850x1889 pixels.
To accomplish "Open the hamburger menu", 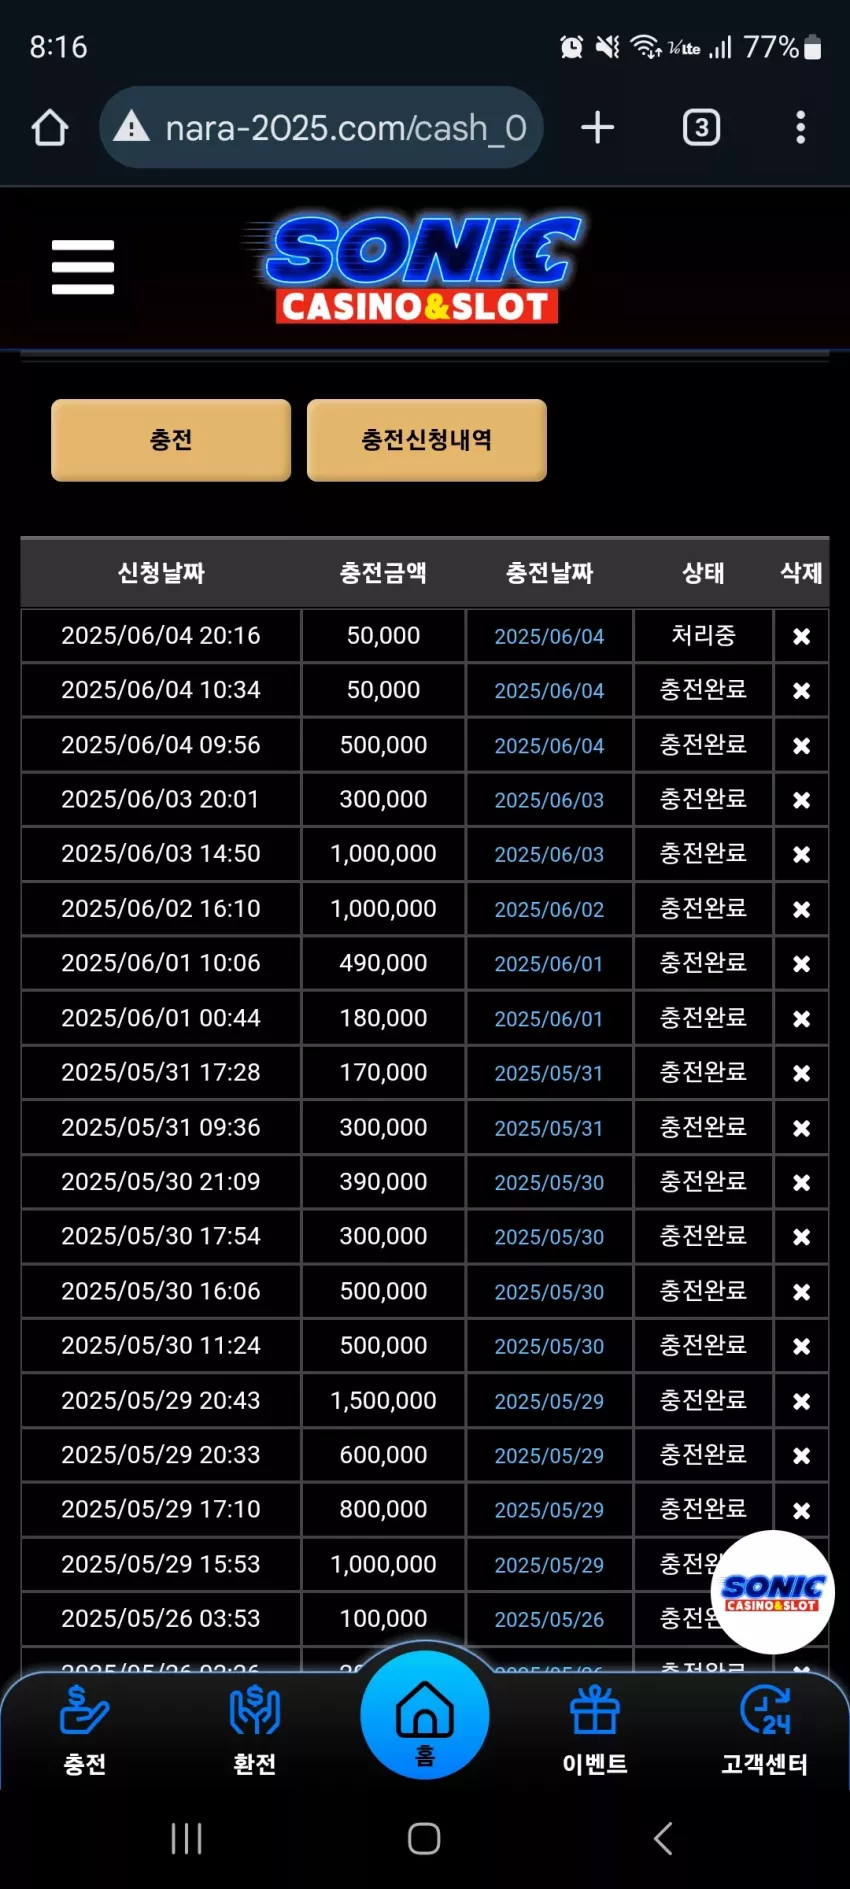I will point(83,267).
